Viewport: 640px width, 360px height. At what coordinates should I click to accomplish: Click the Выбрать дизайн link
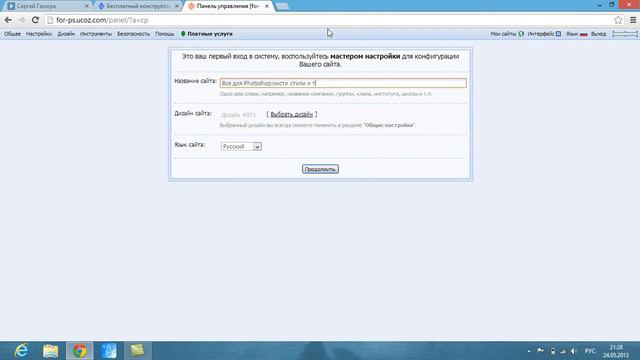coord(291,114)
